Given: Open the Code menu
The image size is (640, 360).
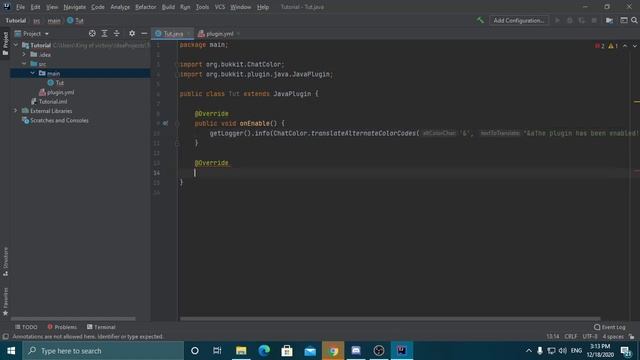Looking at the screenshot, I should coord(98,7).
